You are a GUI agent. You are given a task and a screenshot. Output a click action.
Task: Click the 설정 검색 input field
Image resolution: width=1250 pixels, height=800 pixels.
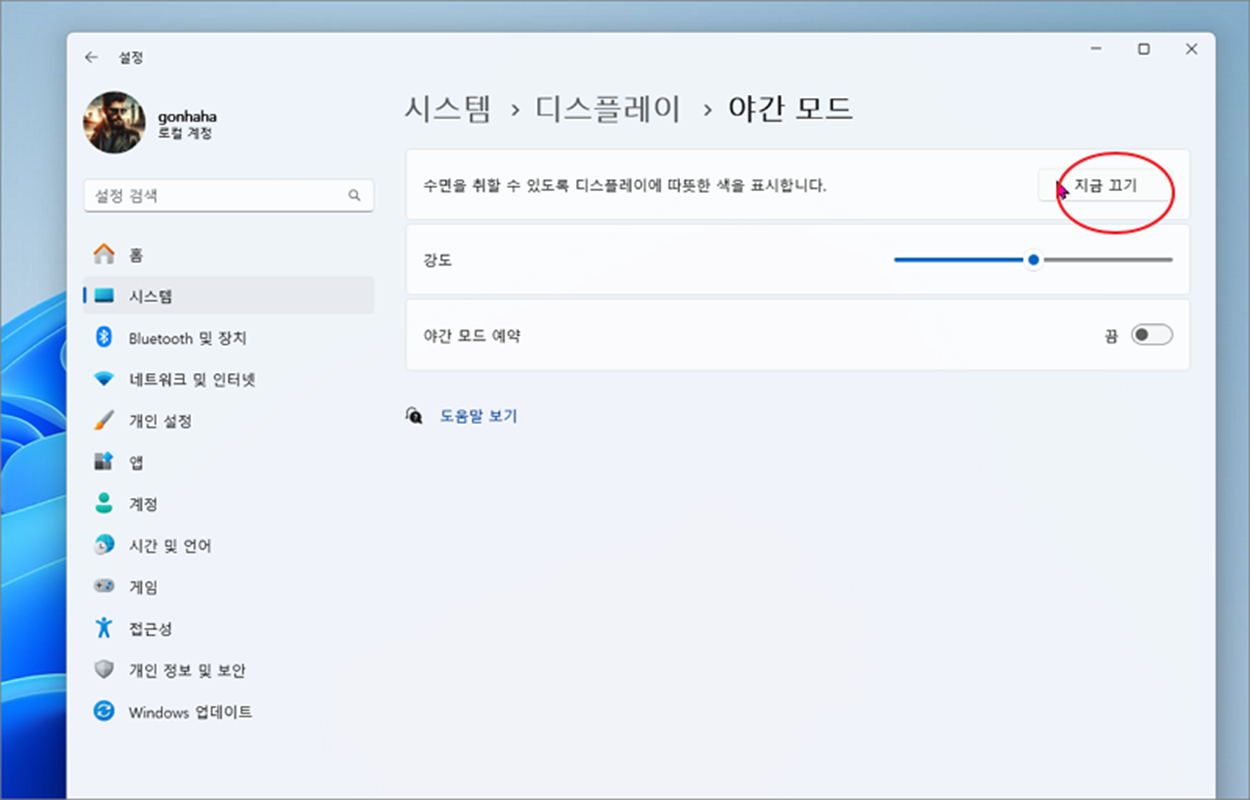pos(229,196)
